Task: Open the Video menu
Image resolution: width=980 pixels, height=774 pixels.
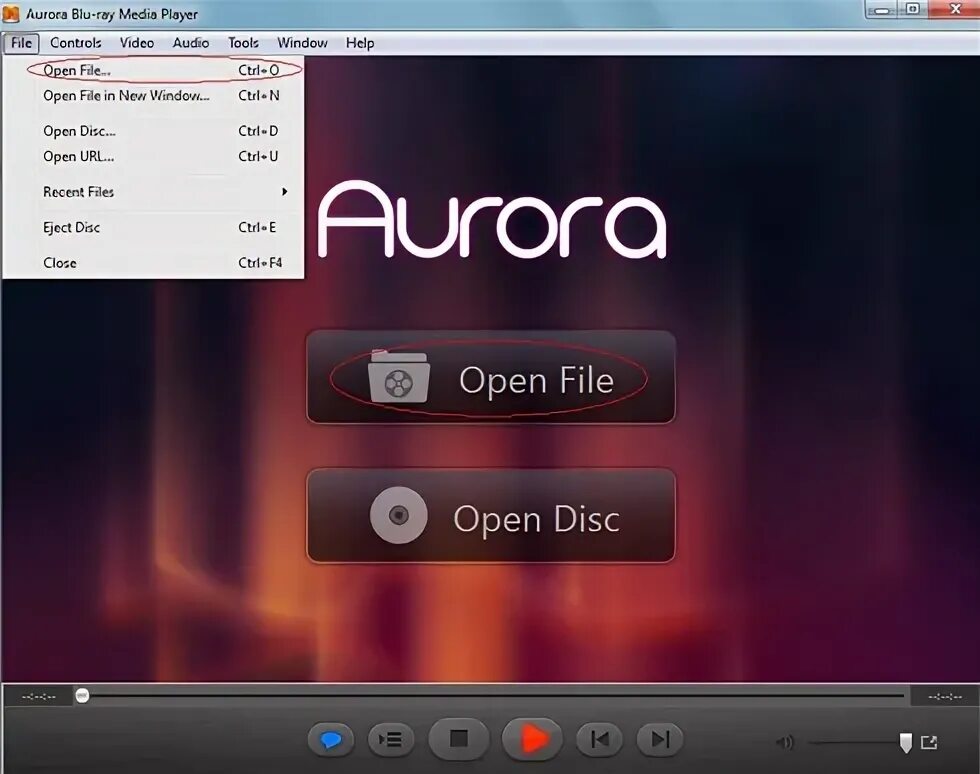Action: point(137,43)
